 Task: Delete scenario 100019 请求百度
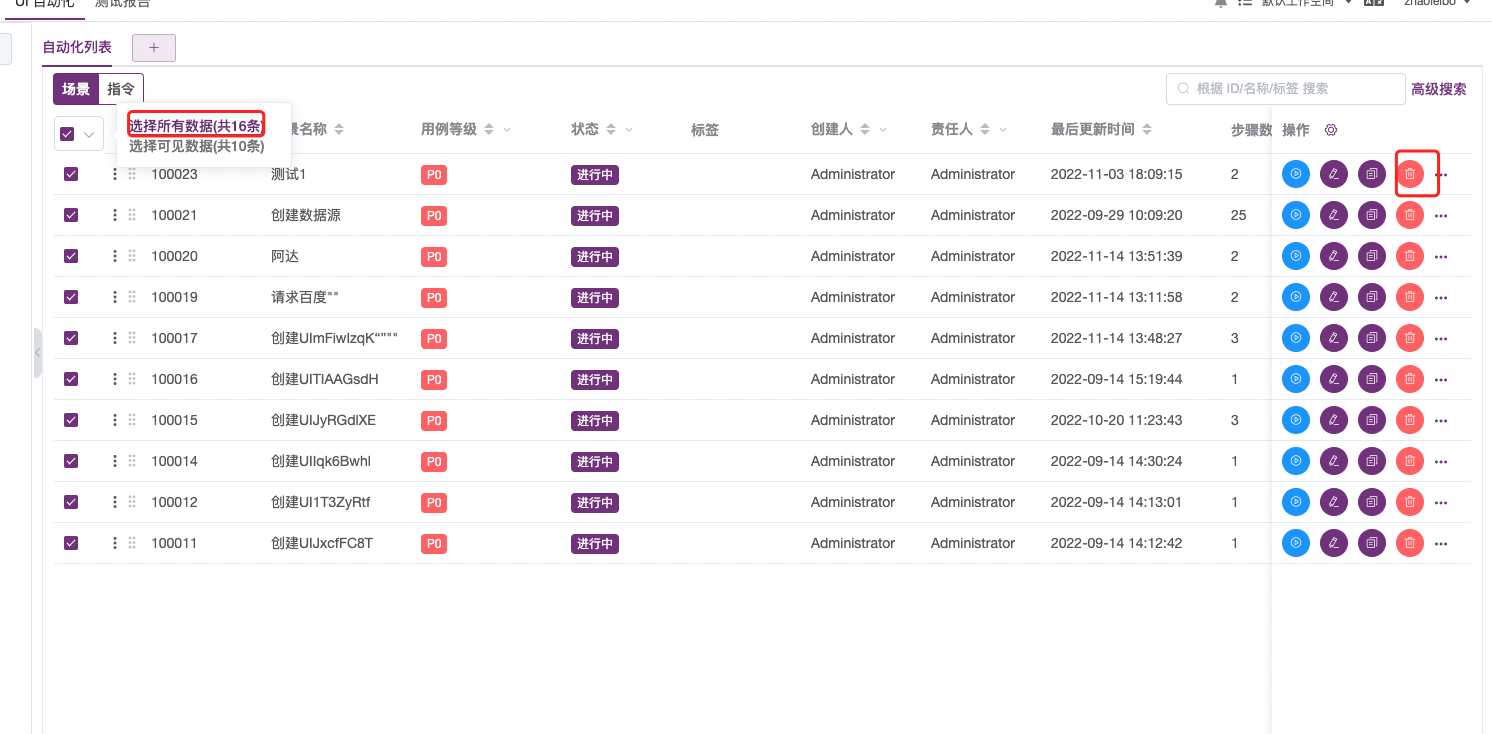coord(1410,297)
